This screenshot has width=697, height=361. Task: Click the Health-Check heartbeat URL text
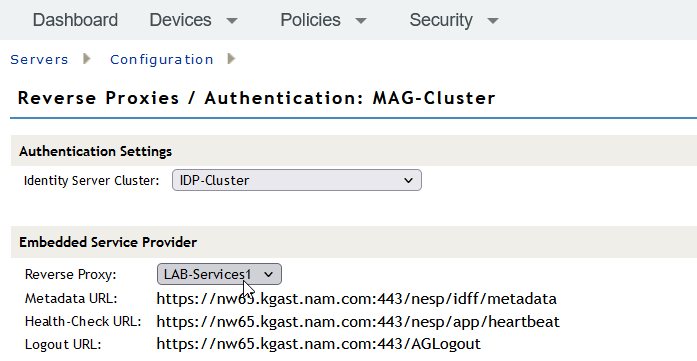tap(358, 321)
